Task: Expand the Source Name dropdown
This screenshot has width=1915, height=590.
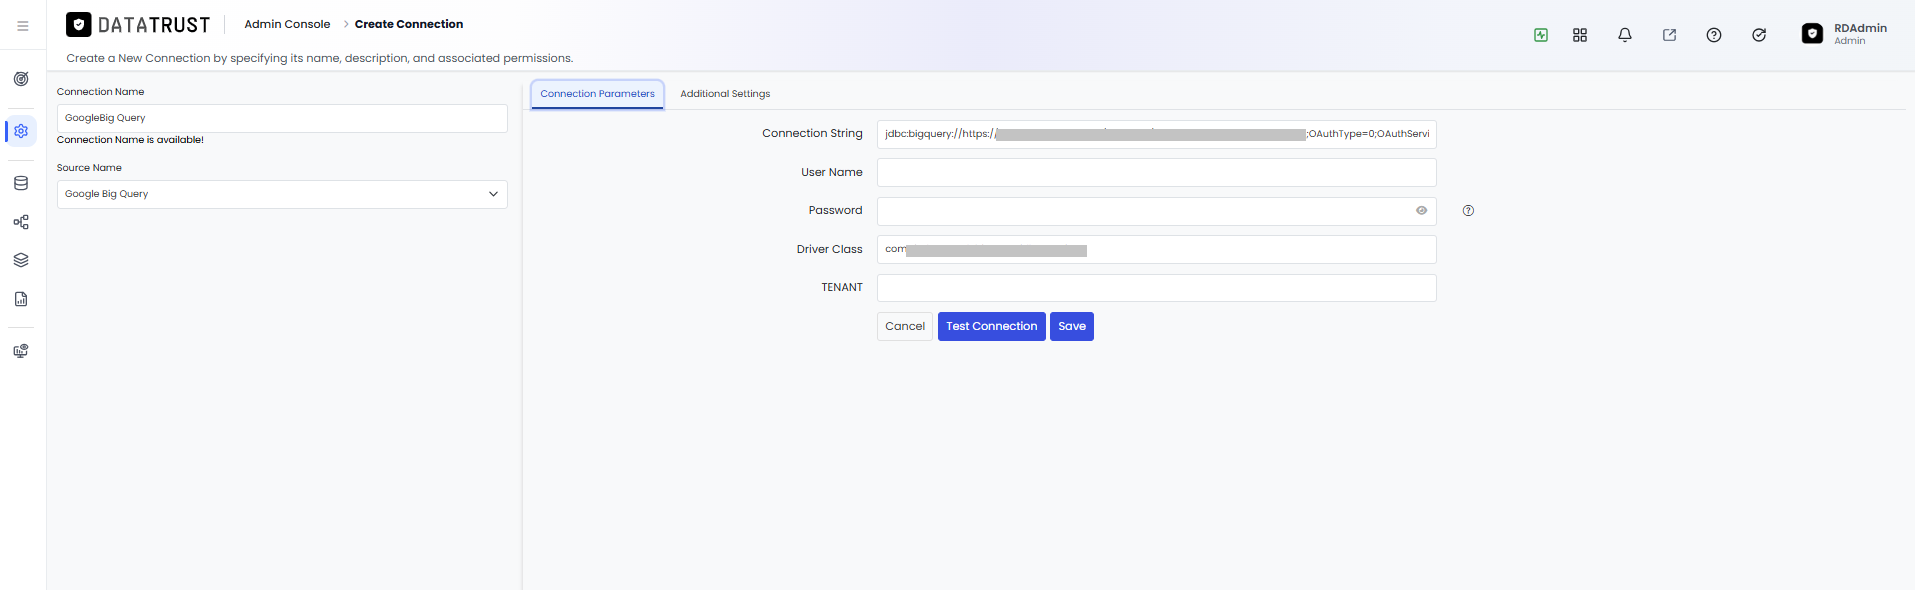Action: [x=282, y=194]
